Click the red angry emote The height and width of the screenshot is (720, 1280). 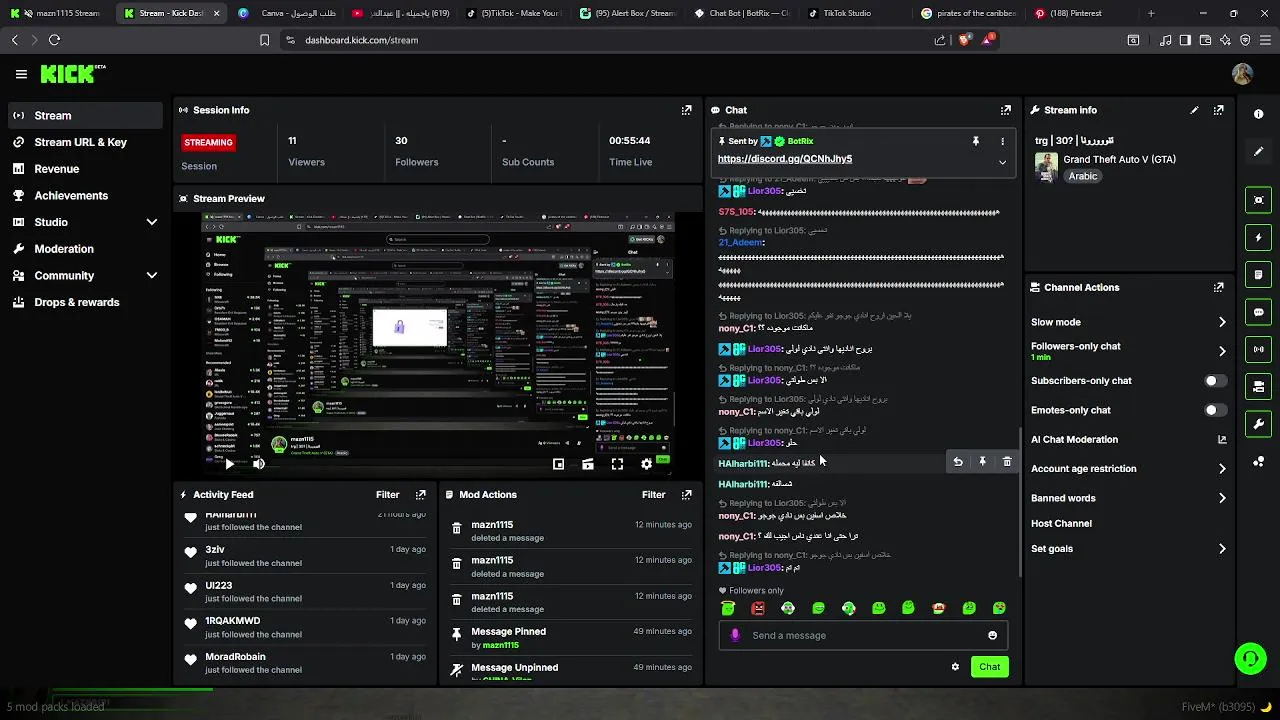tap(758, 608)
